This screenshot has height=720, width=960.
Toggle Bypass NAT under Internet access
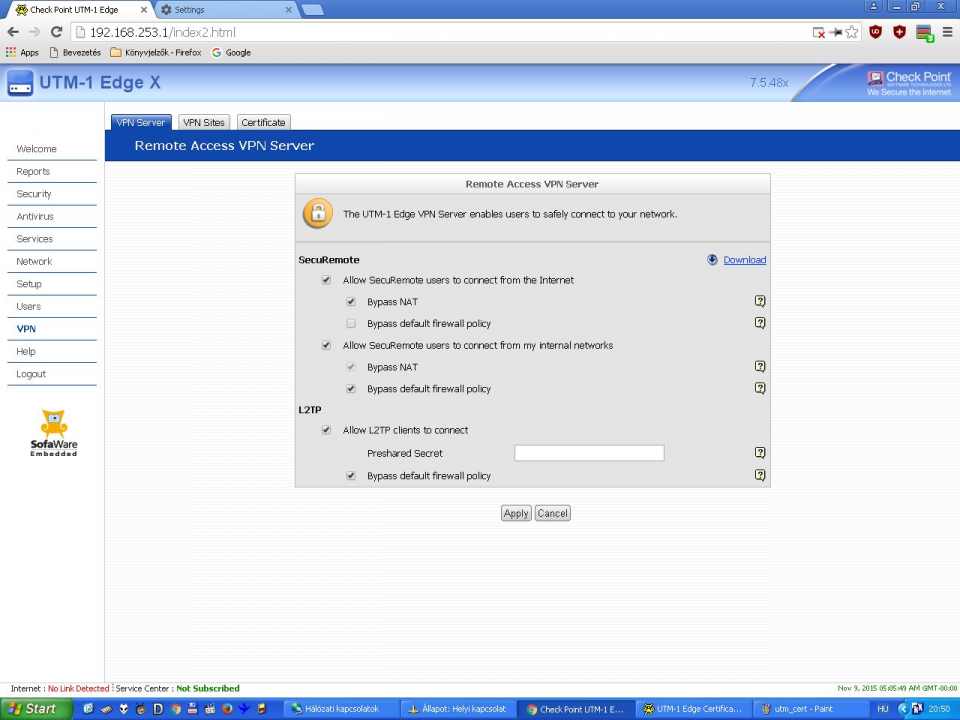click(351, 301)
